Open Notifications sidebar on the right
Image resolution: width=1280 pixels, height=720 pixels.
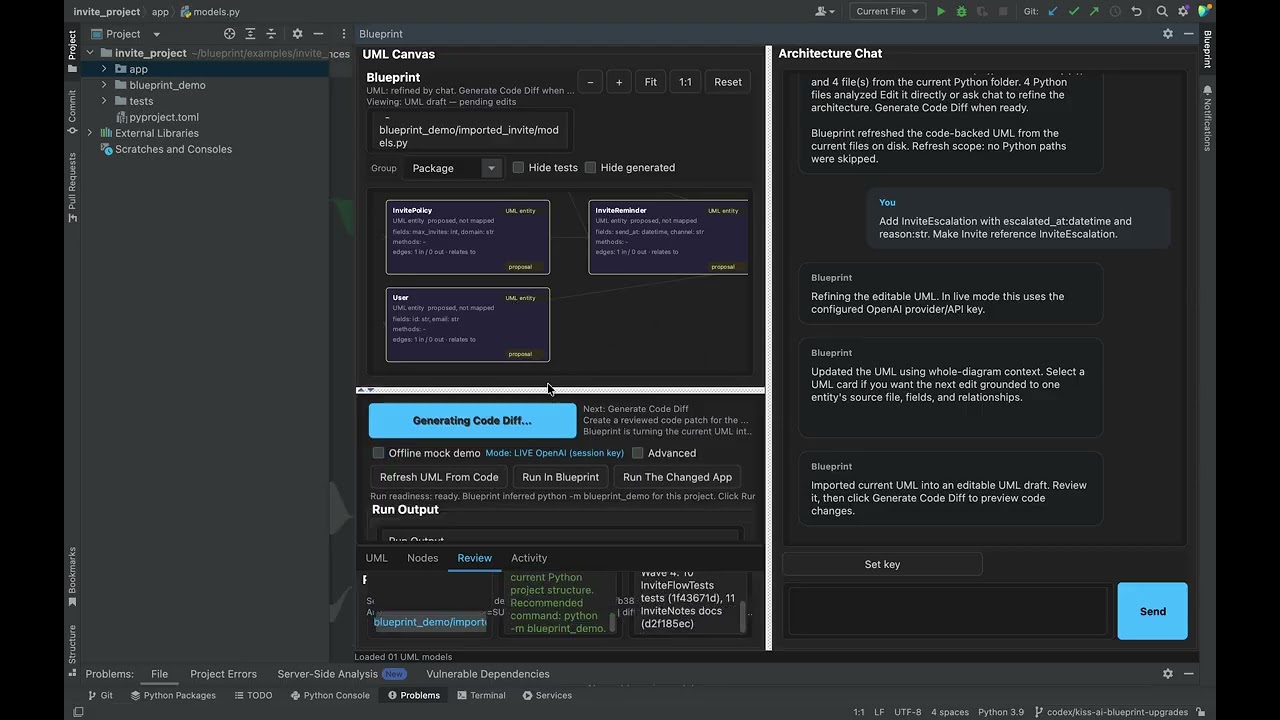click(1207, 118)
